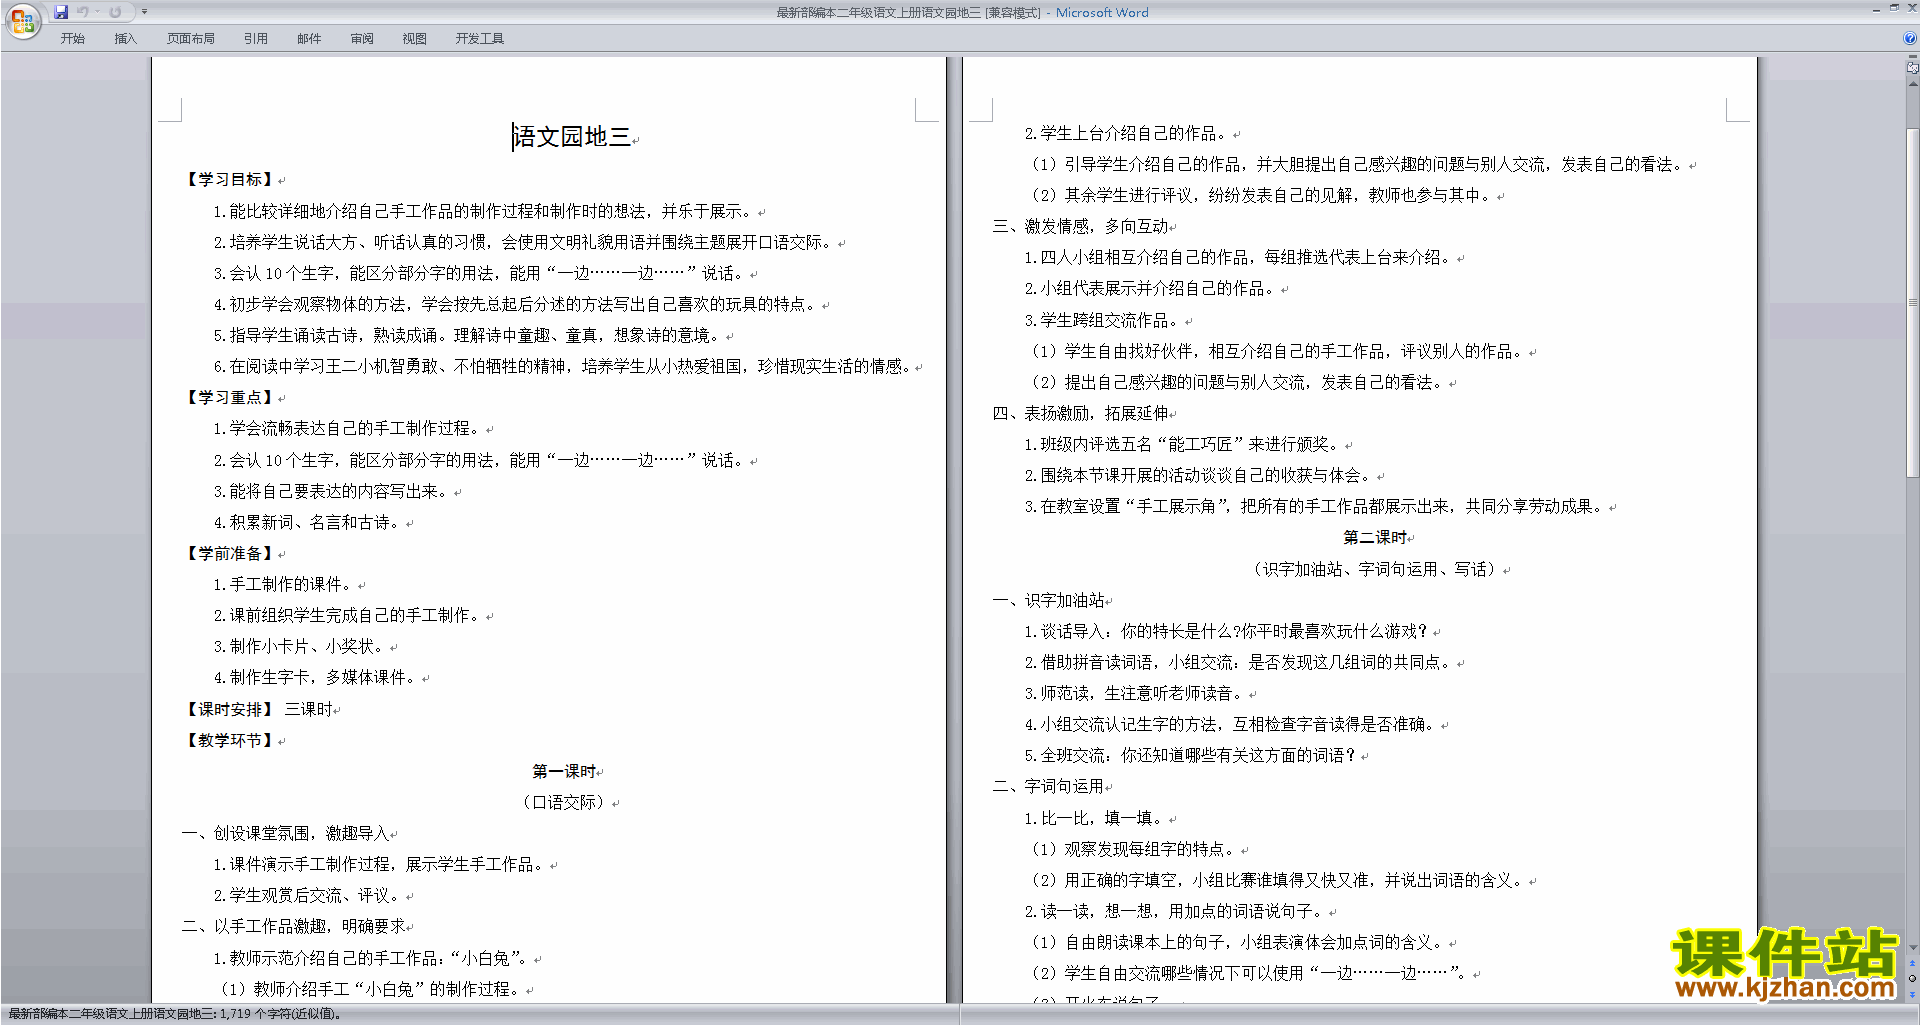Viewport: 1920px width, 1025px height.
Task: Click the line 二、字词句运用
Action: 1049,787
